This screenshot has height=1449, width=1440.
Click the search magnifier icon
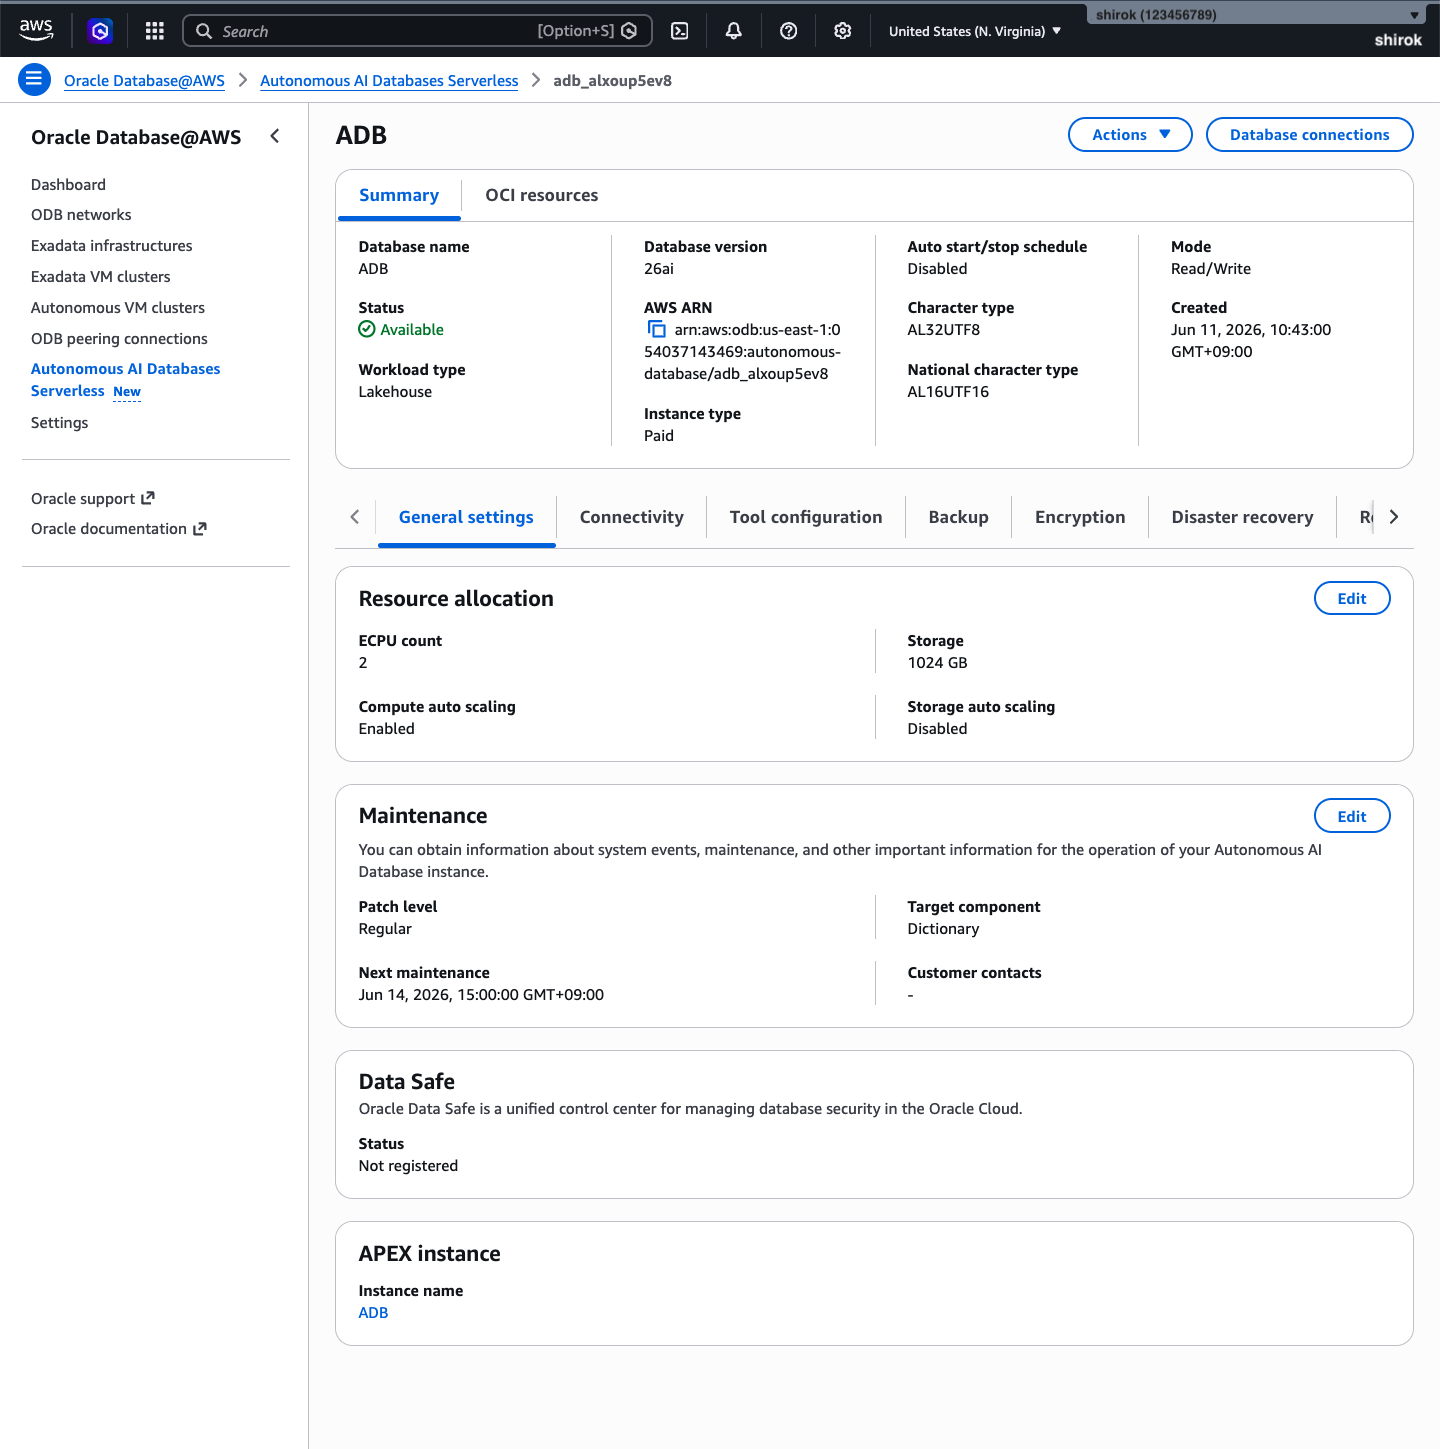point(204,31)
